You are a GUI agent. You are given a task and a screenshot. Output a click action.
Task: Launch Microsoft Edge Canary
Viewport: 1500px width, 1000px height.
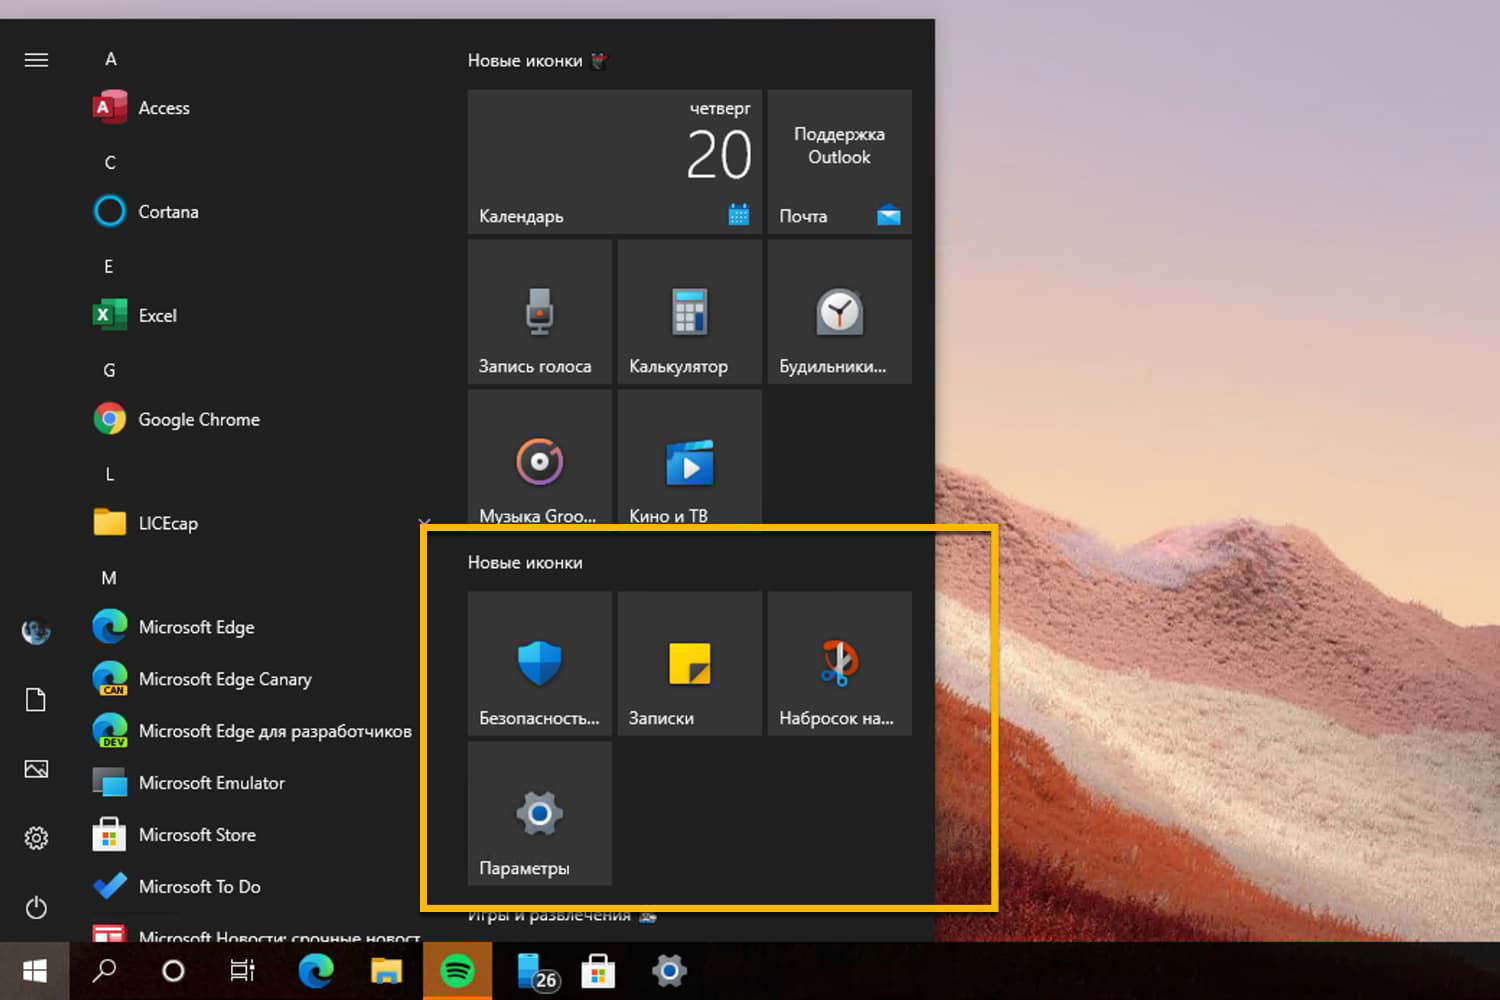[x=225, y=679]
